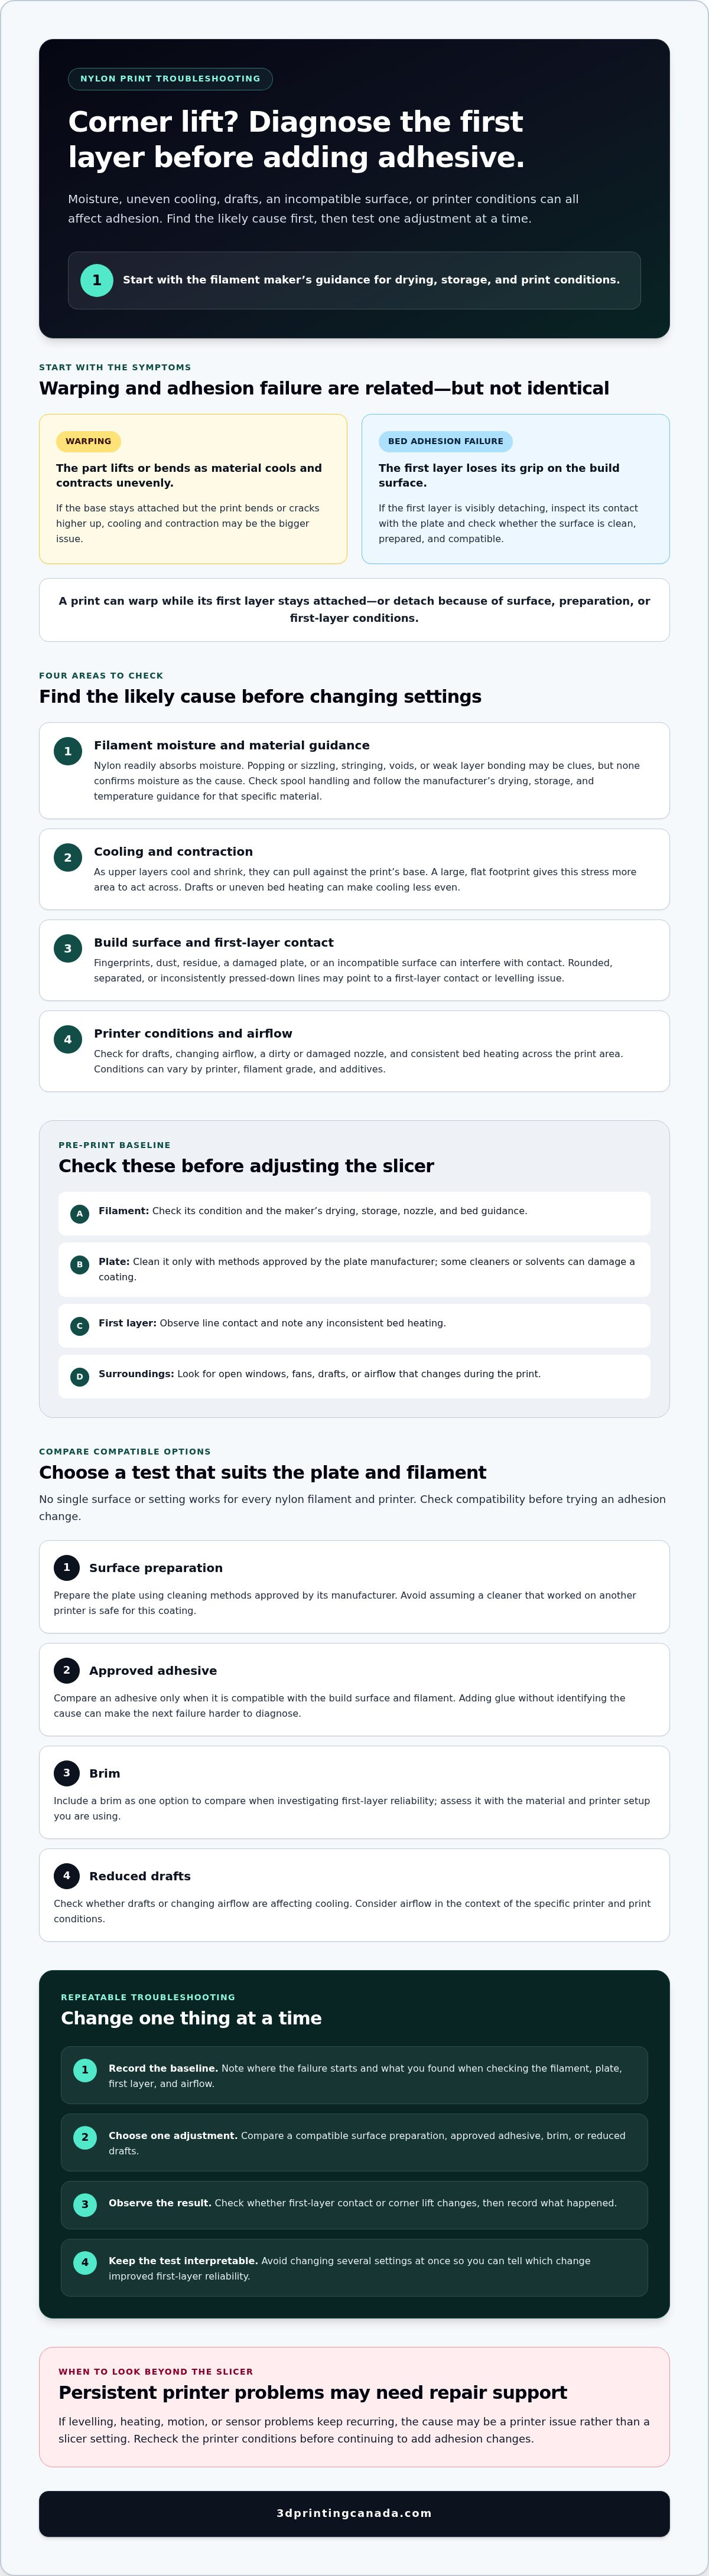Open the Surface preparation card
This screenshot has width=709, height=2576.
point(354,1587)
